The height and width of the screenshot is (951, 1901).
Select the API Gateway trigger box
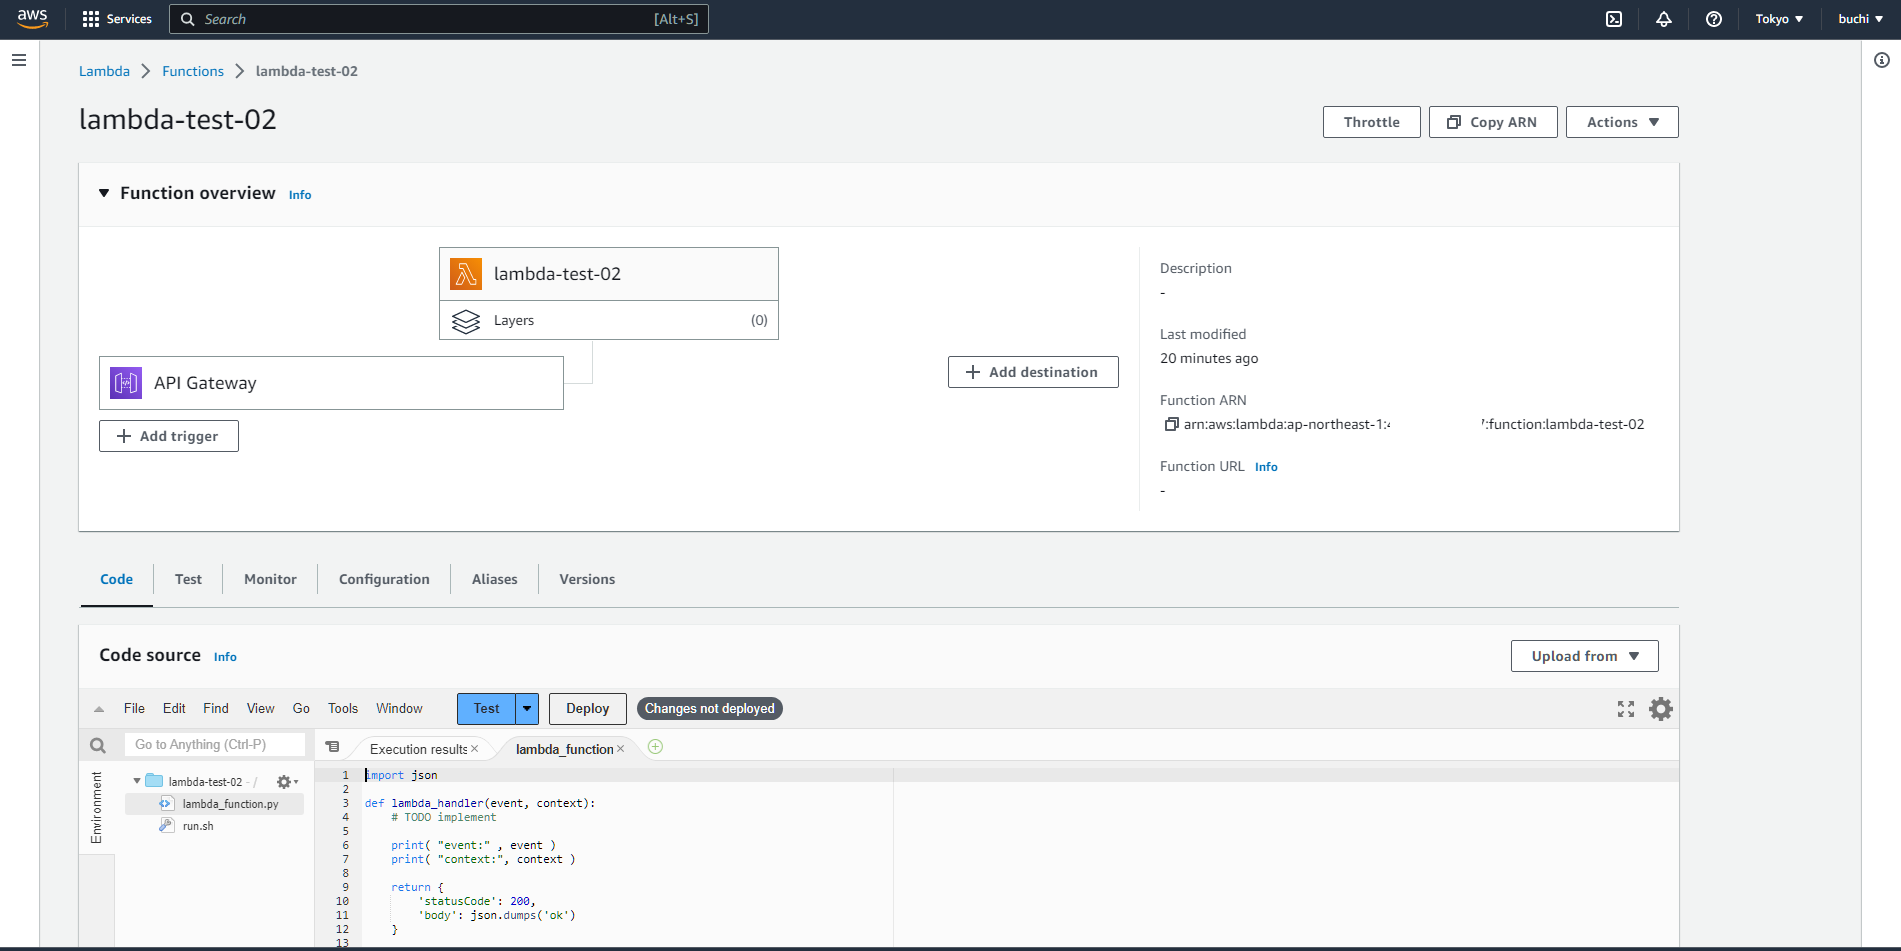(331, 383)
